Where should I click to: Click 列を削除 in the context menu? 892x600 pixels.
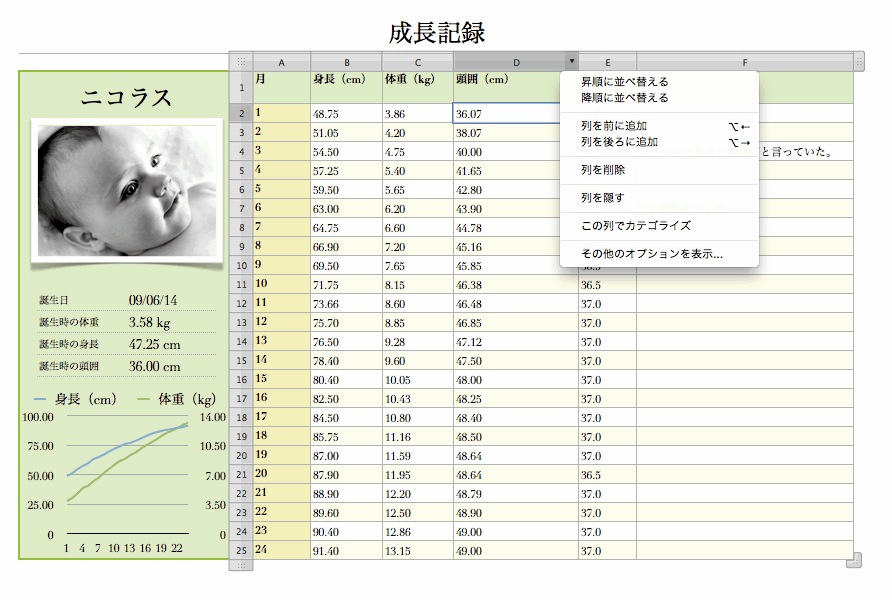pyautogui.click(x=659, y=170)
